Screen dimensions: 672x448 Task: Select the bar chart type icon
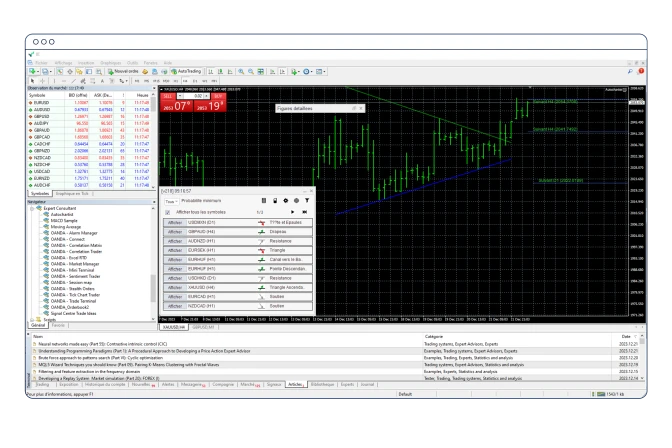pyautogui.click(x=210, y=72)
